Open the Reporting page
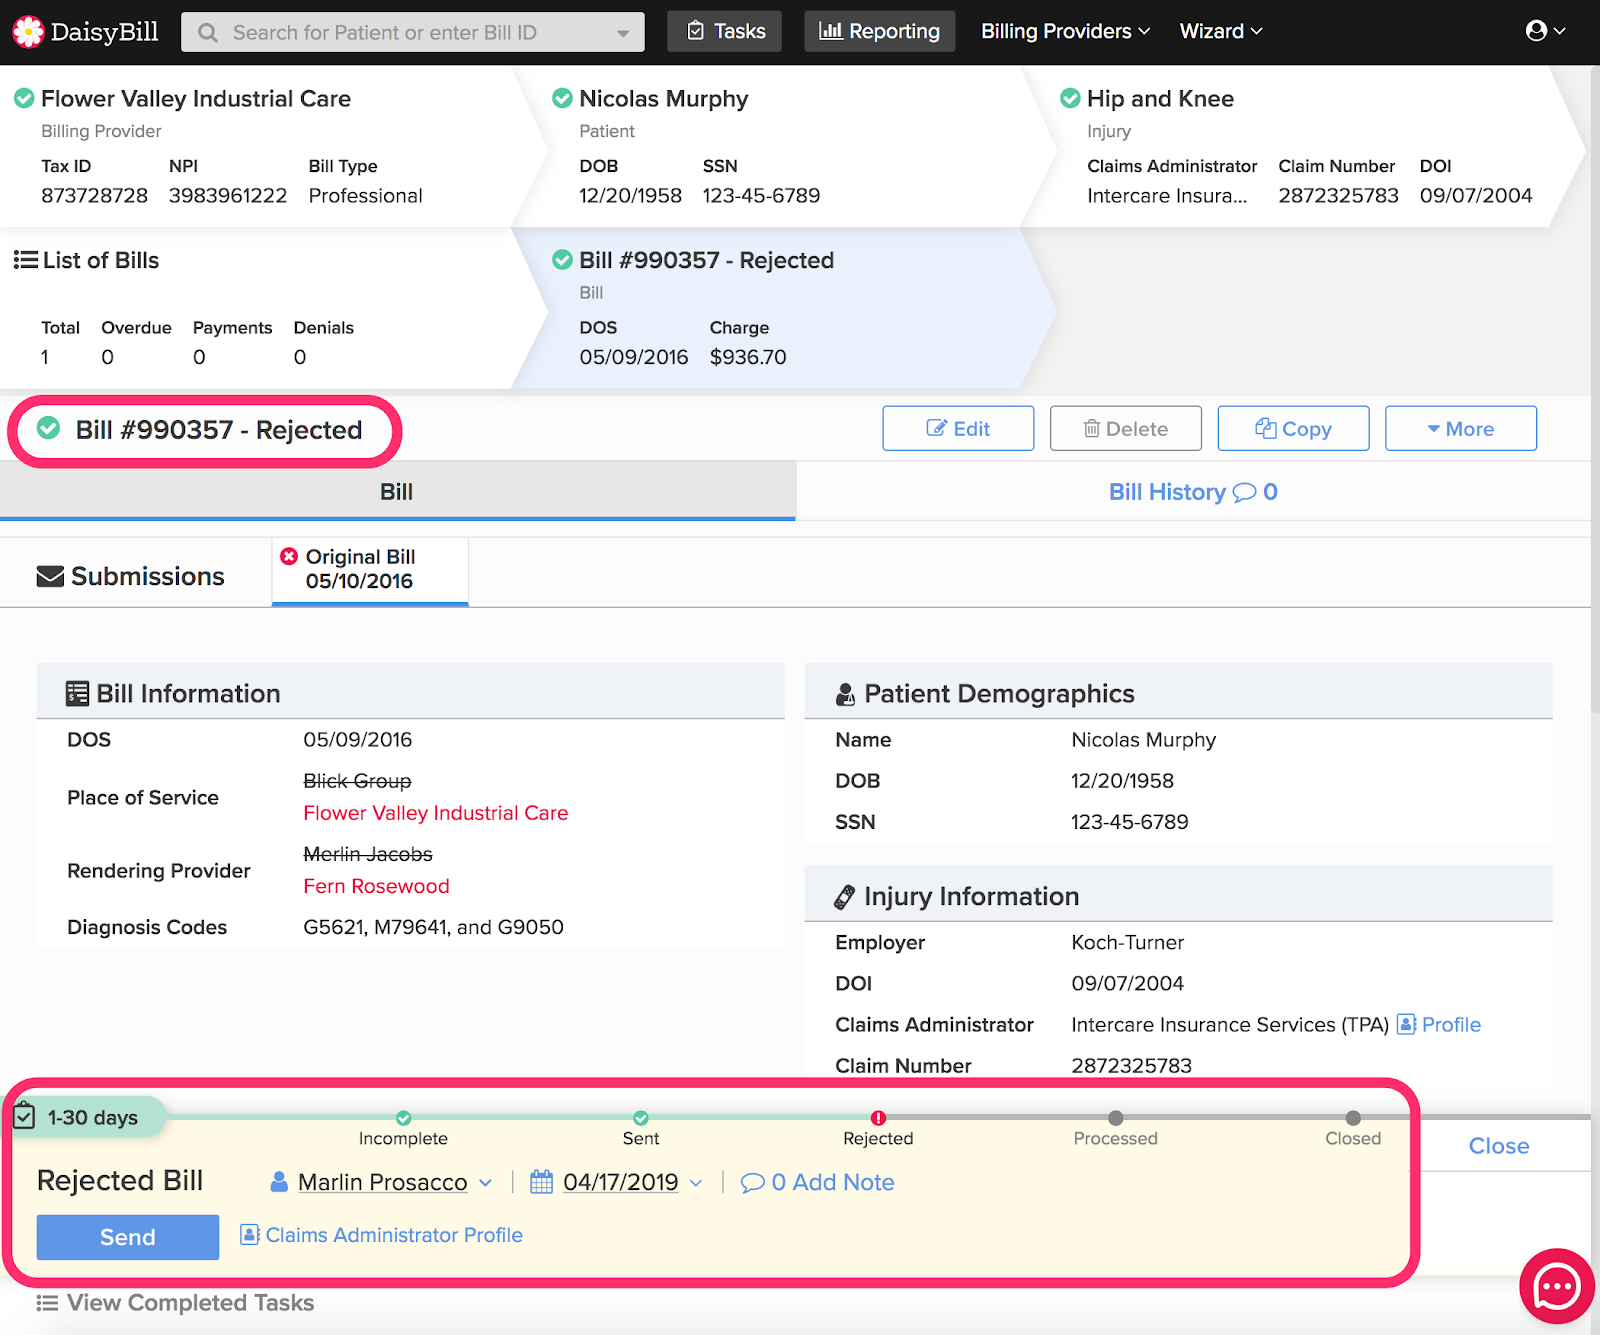Image resolution: width=1600 pixels, height=1335 pixels. pyautogui.click(x=880, y=31)
